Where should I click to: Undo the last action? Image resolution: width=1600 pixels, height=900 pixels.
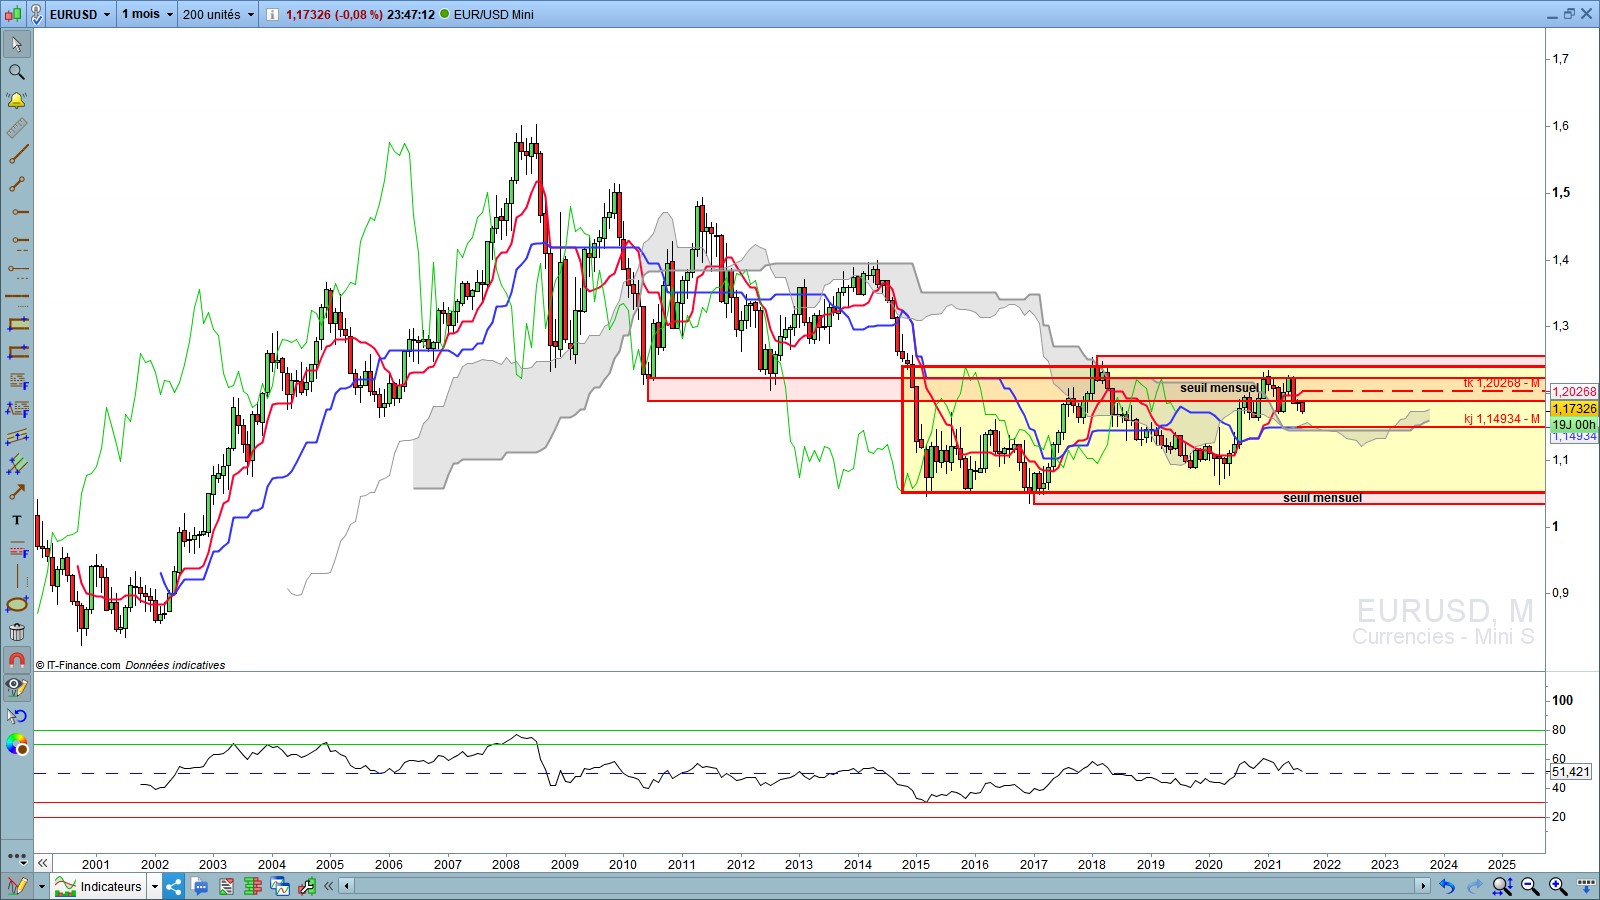[1447, 886]
